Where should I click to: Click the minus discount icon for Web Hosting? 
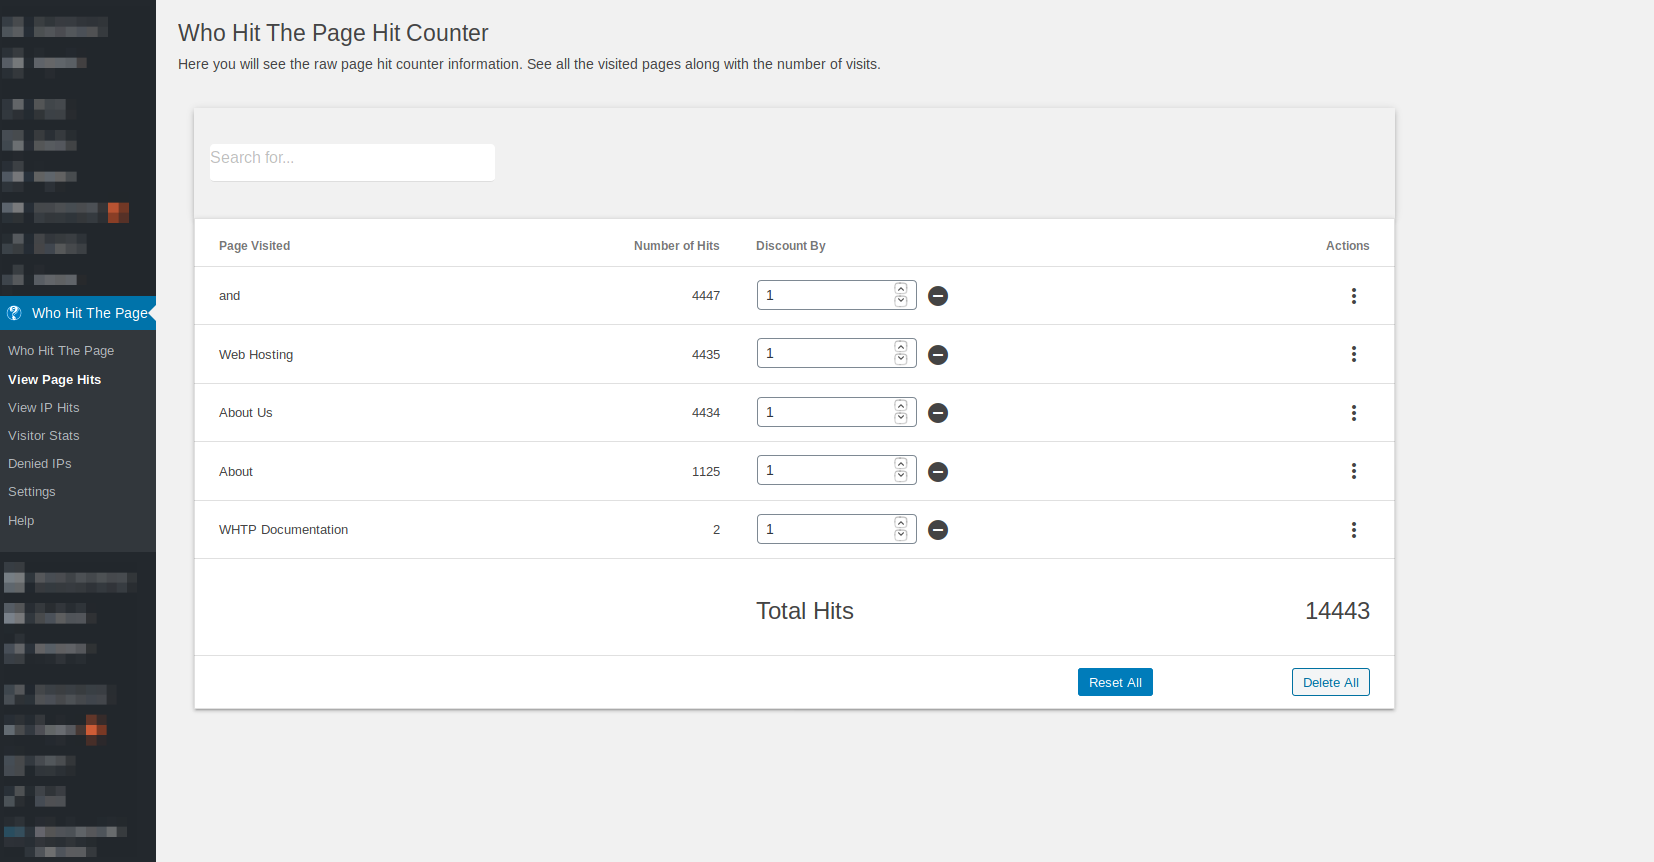[x=938, y=355]
